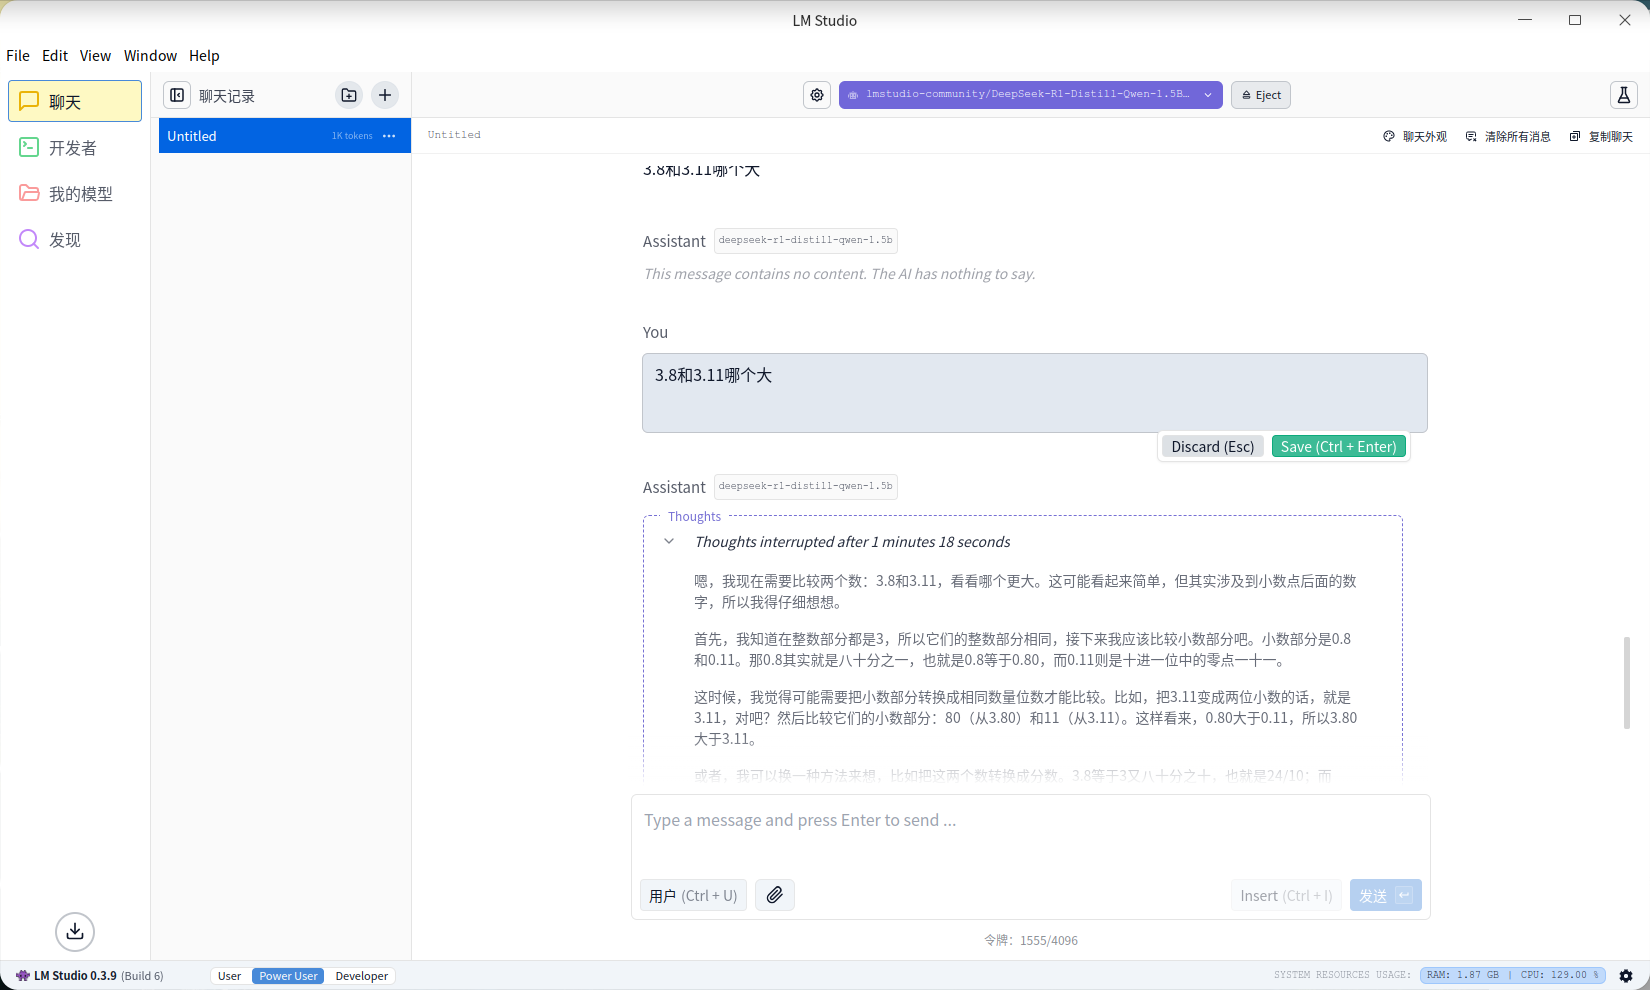Click the Insert (Ctrl+I) button
Image resolution: width=1650 pixels, height=990 pixels.
point(1286,895)
